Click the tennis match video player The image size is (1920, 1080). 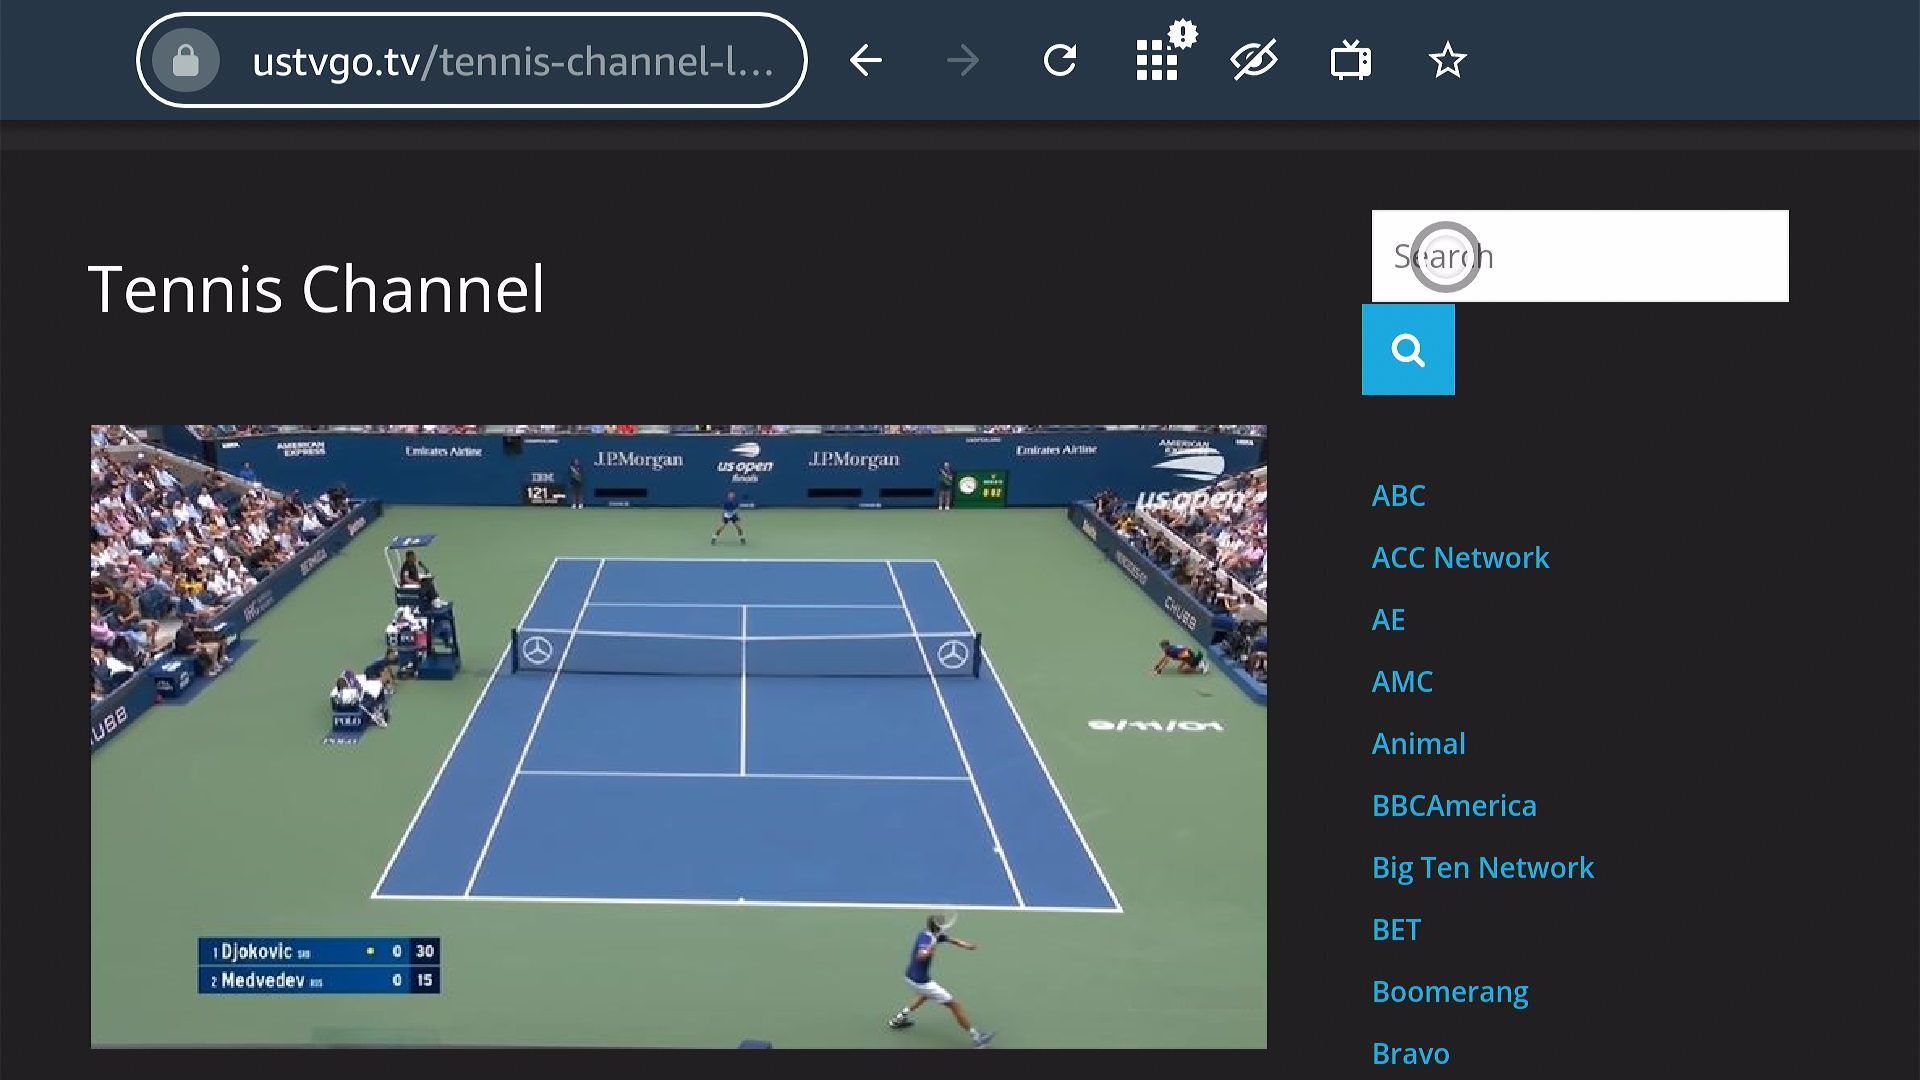(x=678, y=737)
